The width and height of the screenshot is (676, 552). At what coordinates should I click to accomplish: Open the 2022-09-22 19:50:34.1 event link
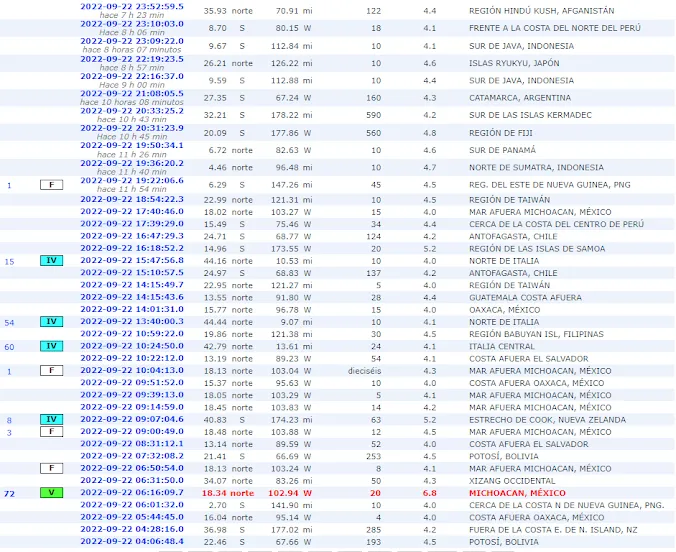coord(132,145)
